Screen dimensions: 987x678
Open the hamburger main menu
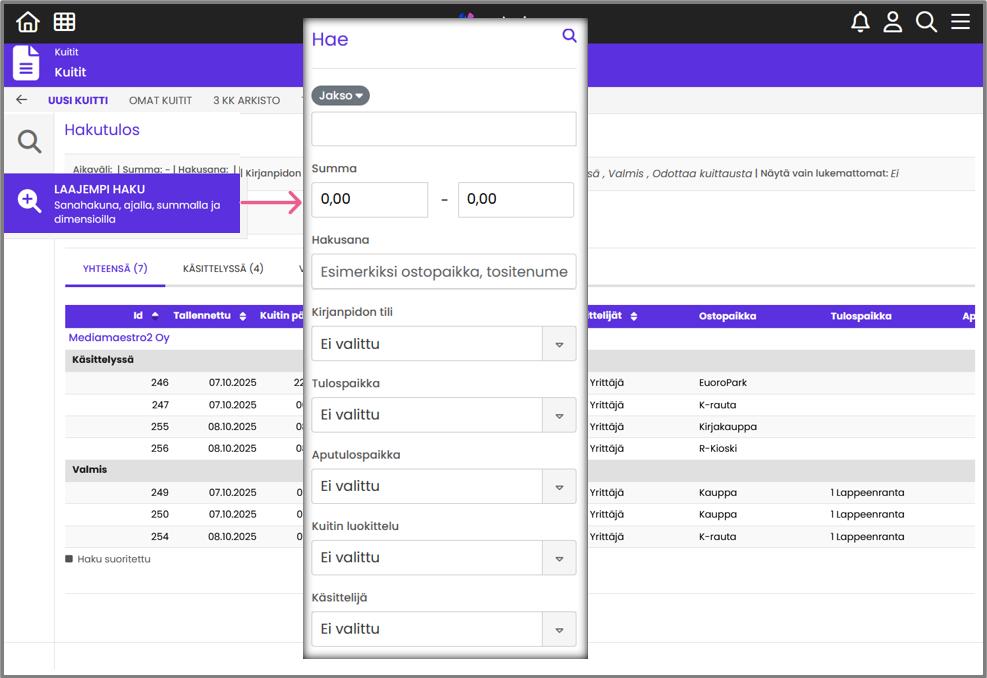[x=961, y=22]
